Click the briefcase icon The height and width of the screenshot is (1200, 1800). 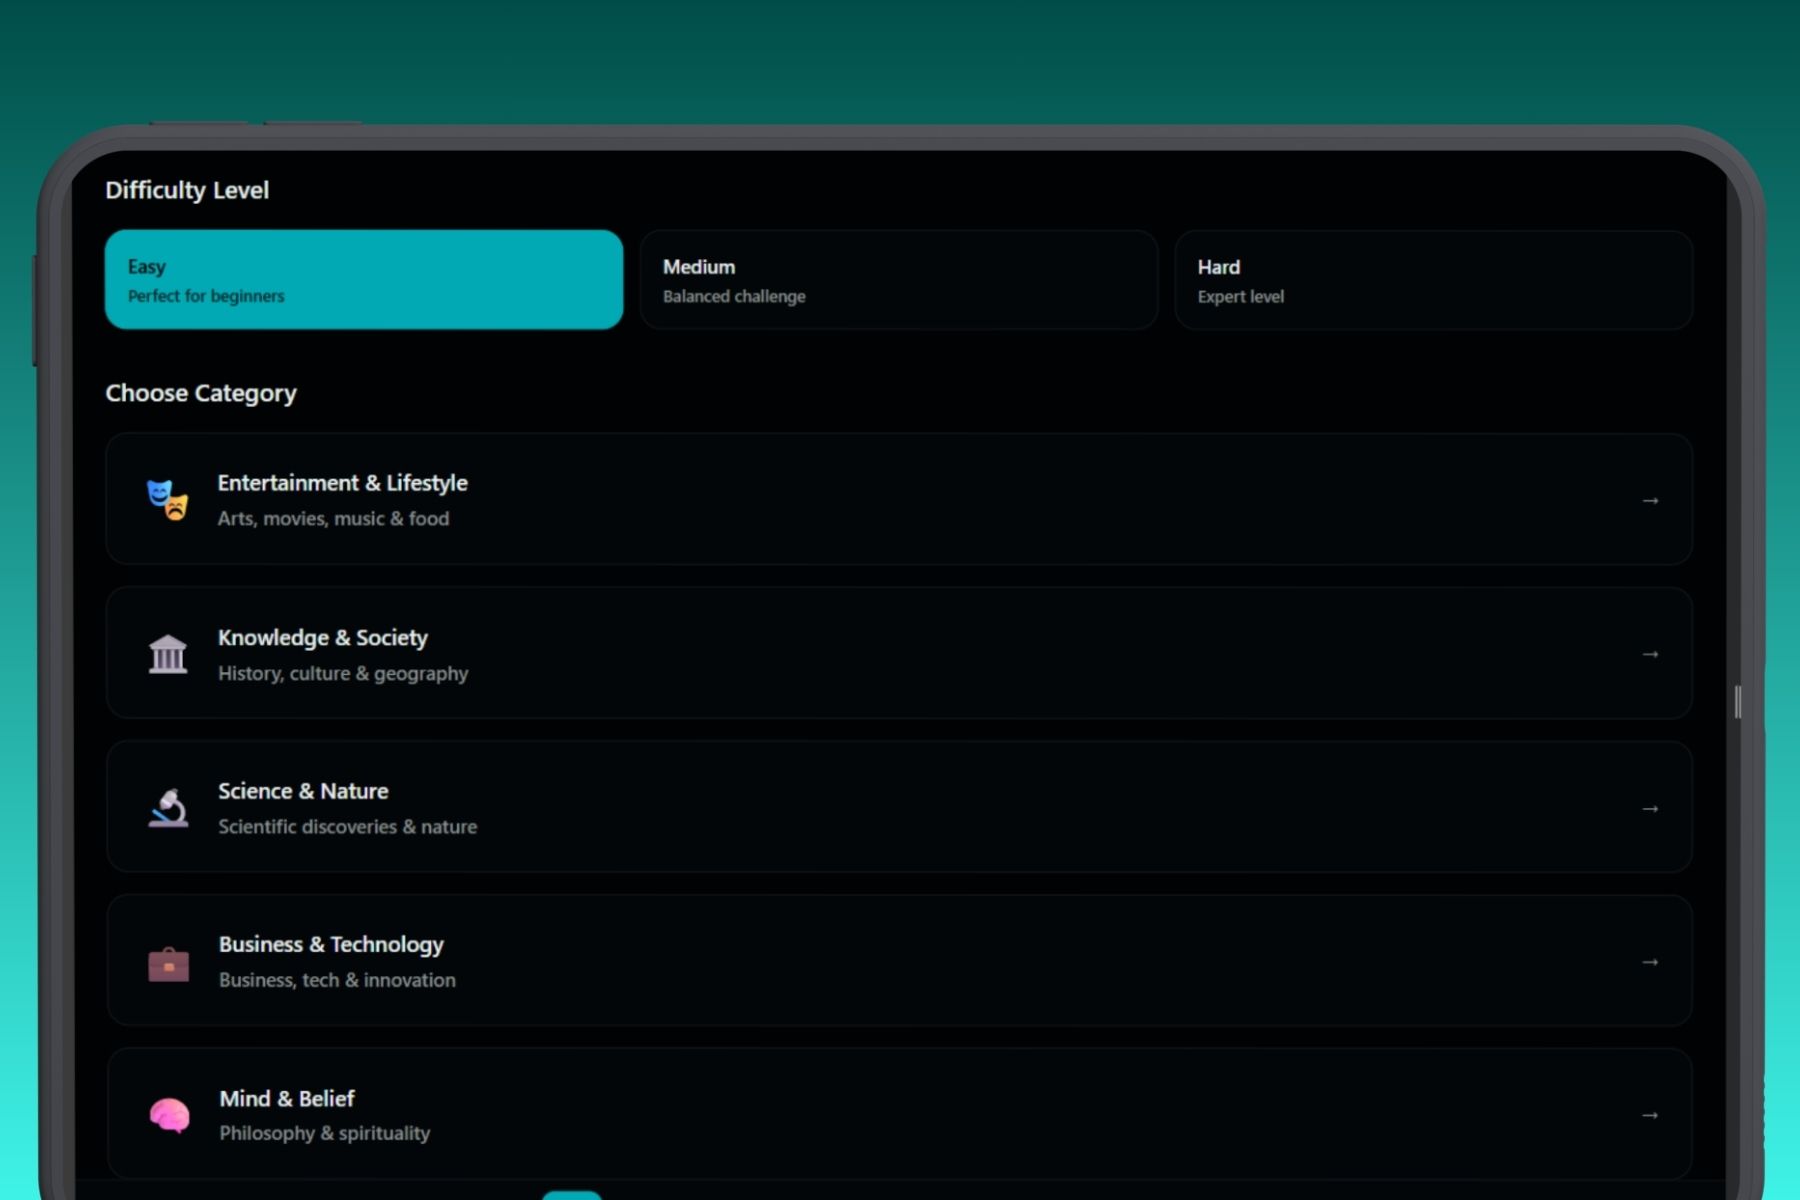click(x=168, y=963)
